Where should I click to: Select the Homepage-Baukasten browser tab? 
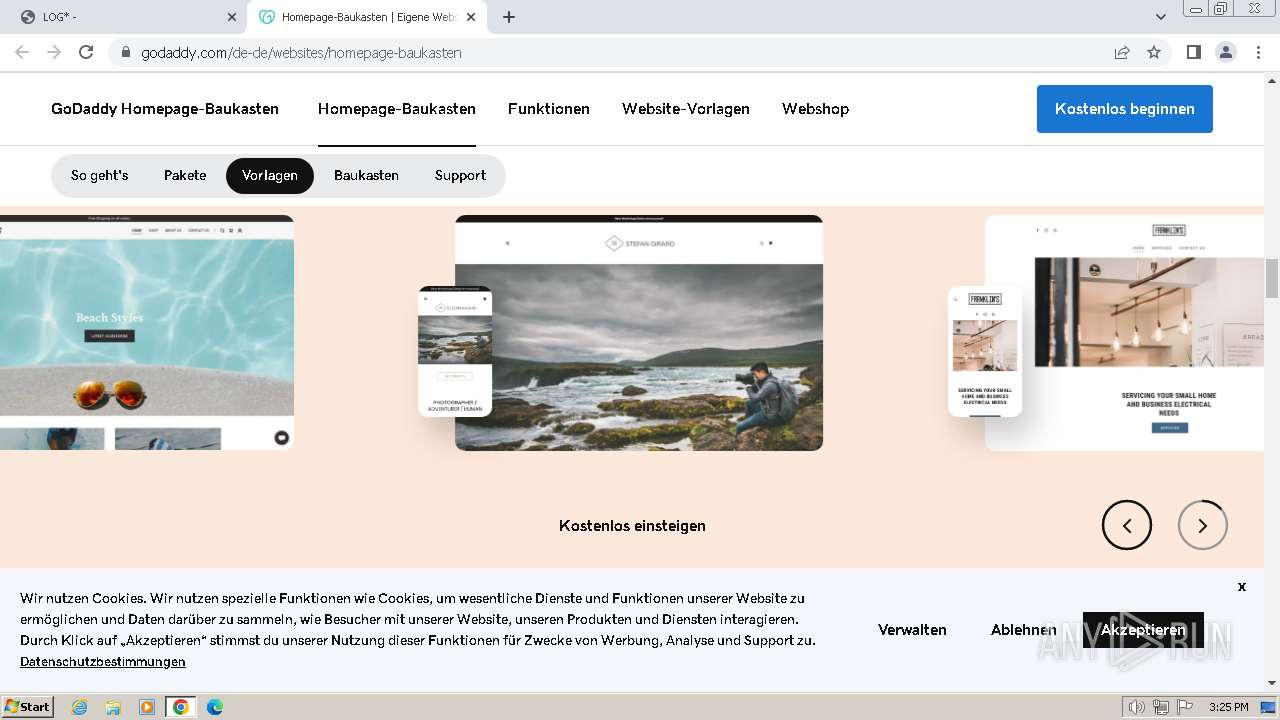coord(367,17)
